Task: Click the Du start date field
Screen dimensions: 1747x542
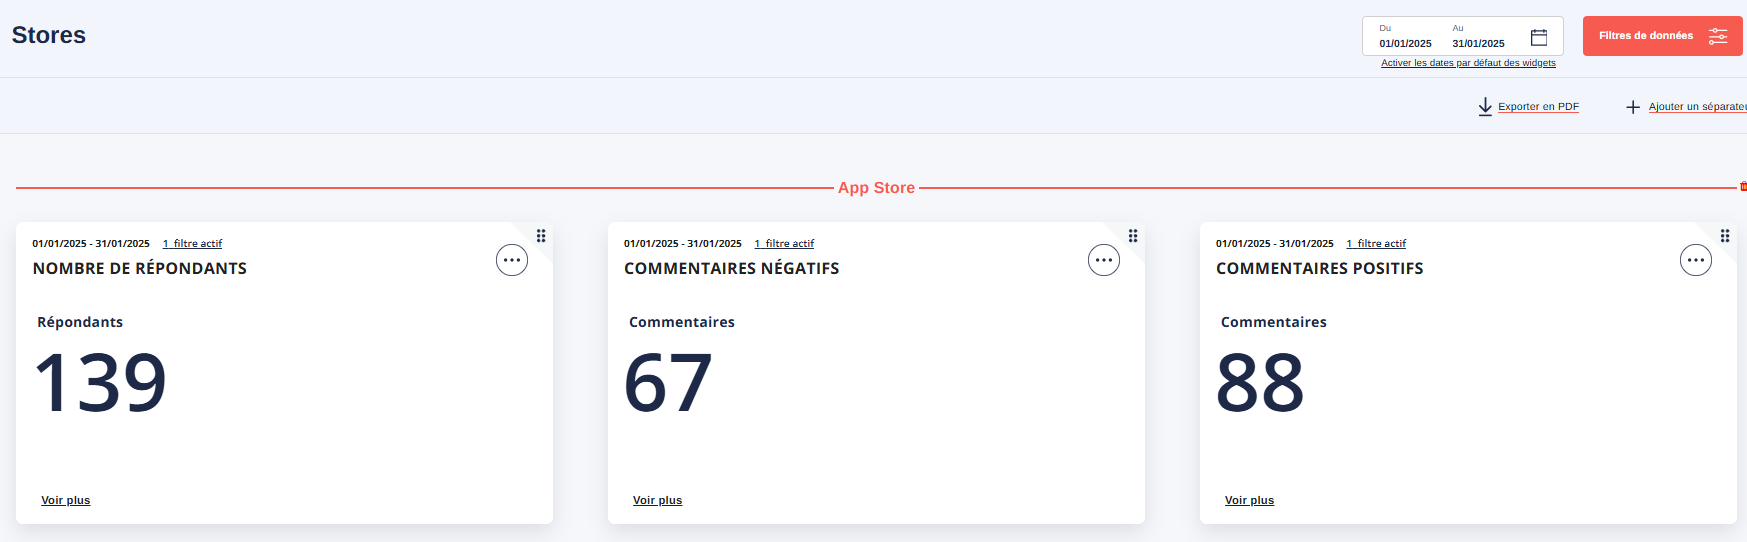Action: pos(1405,43)
